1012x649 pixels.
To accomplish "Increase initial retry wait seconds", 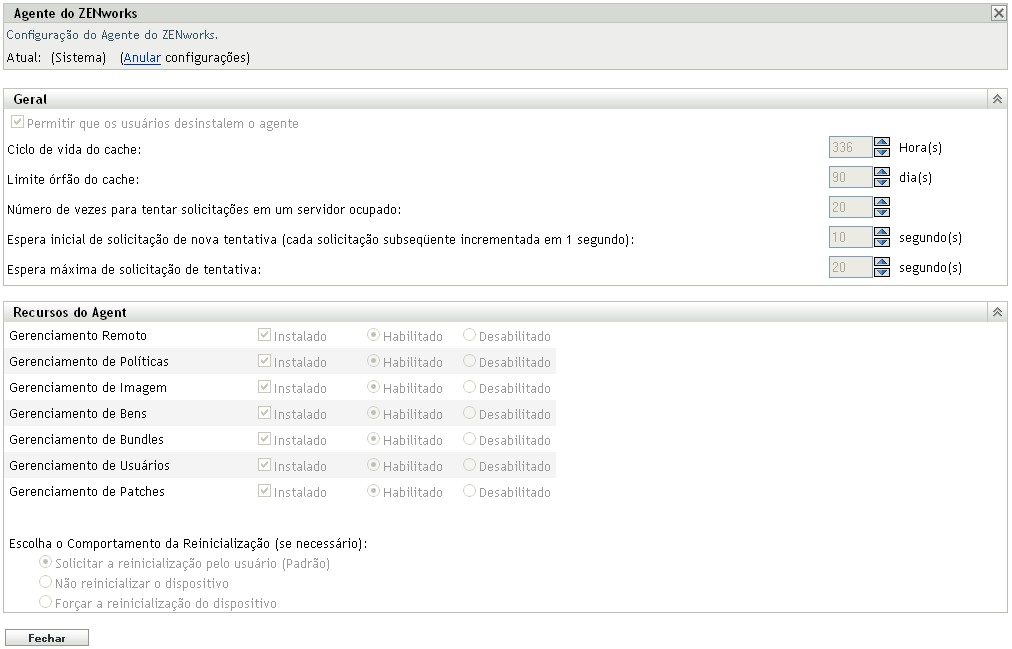I will coord(882,232).
